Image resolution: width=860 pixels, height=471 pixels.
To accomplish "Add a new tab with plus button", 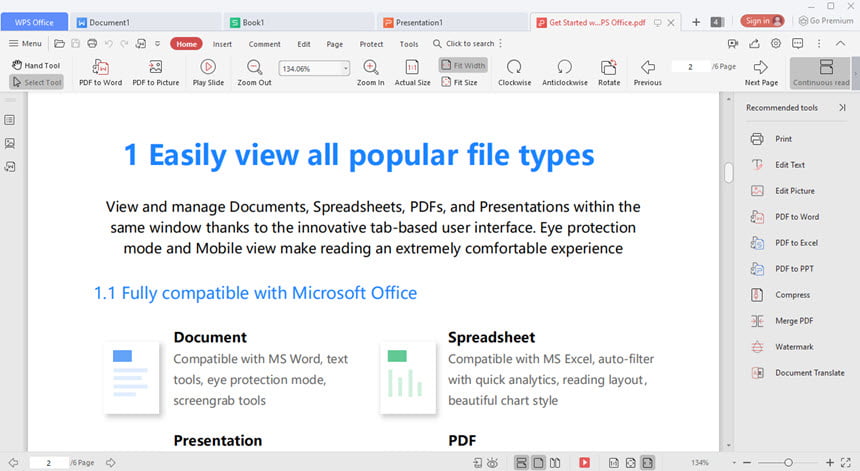I will [x=696, y=22].
